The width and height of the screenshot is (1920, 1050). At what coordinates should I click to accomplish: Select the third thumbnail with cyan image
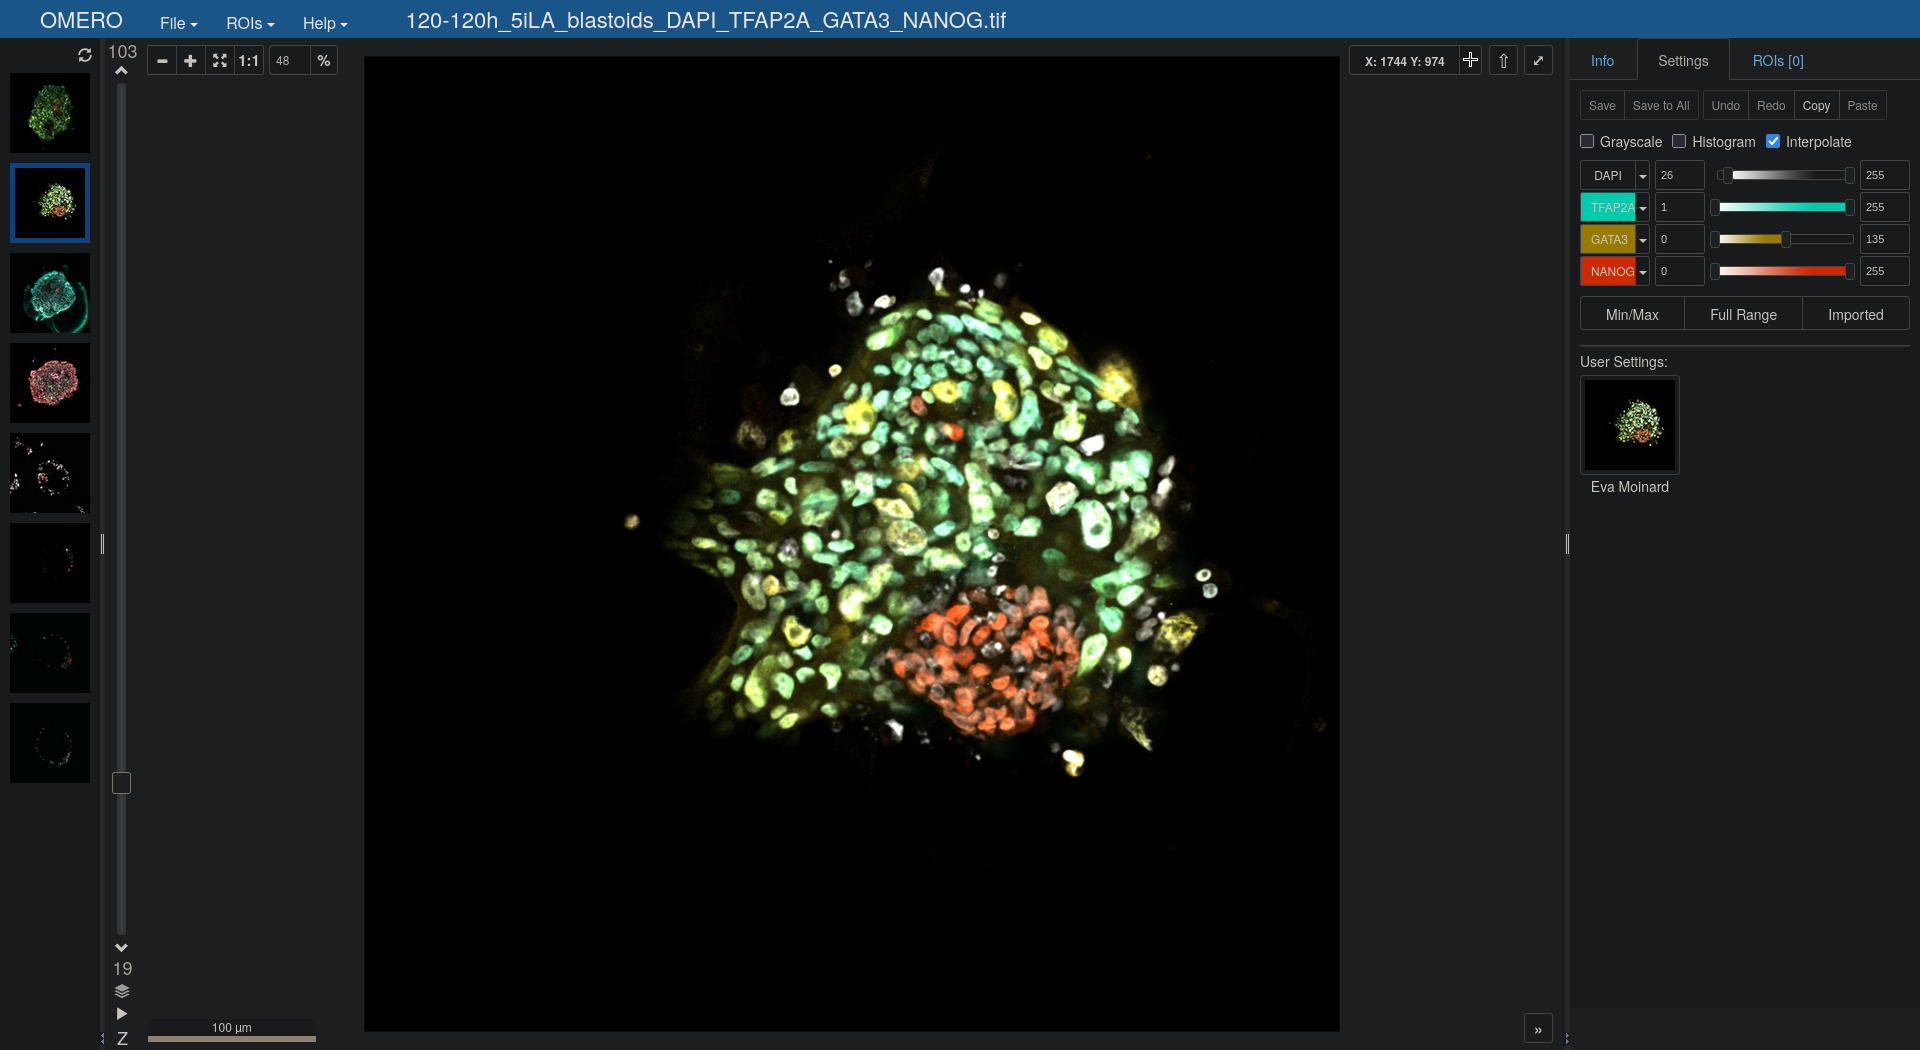[50, 293]
